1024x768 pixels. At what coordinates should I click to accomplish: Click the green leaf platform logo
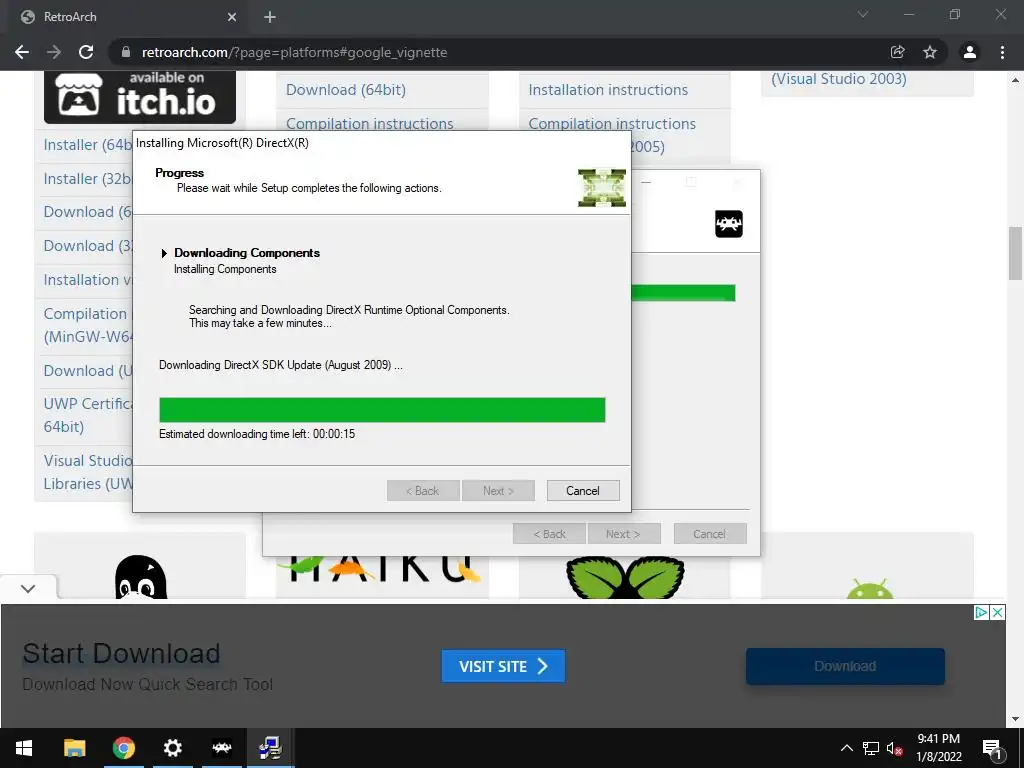click(625, 577)
